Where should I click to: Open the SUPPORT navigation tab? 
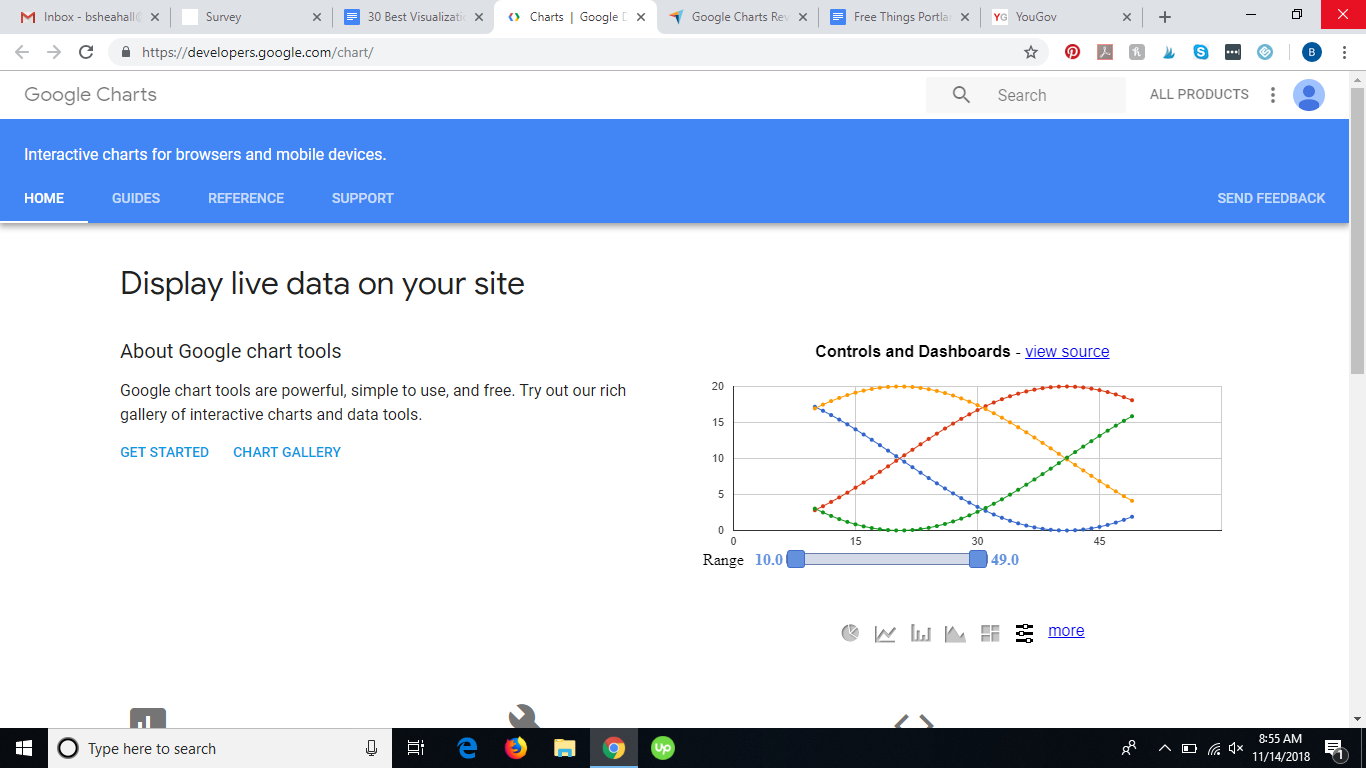[363, 198]
